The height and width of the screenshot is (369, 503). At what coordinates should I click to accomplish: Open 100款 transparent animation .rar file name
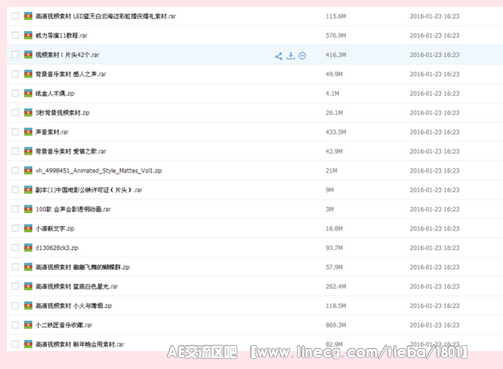tap(73, 210)
